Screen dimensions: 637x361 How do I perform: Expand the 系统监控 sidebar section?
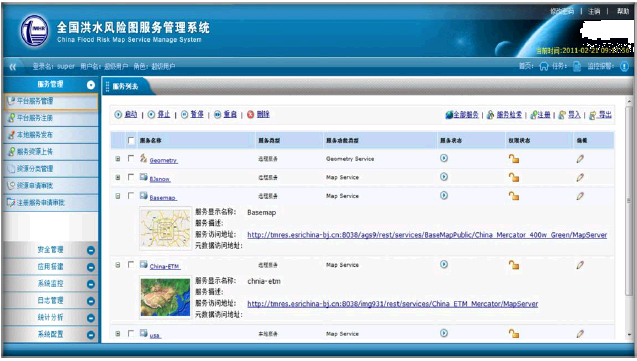pos(91,284)
